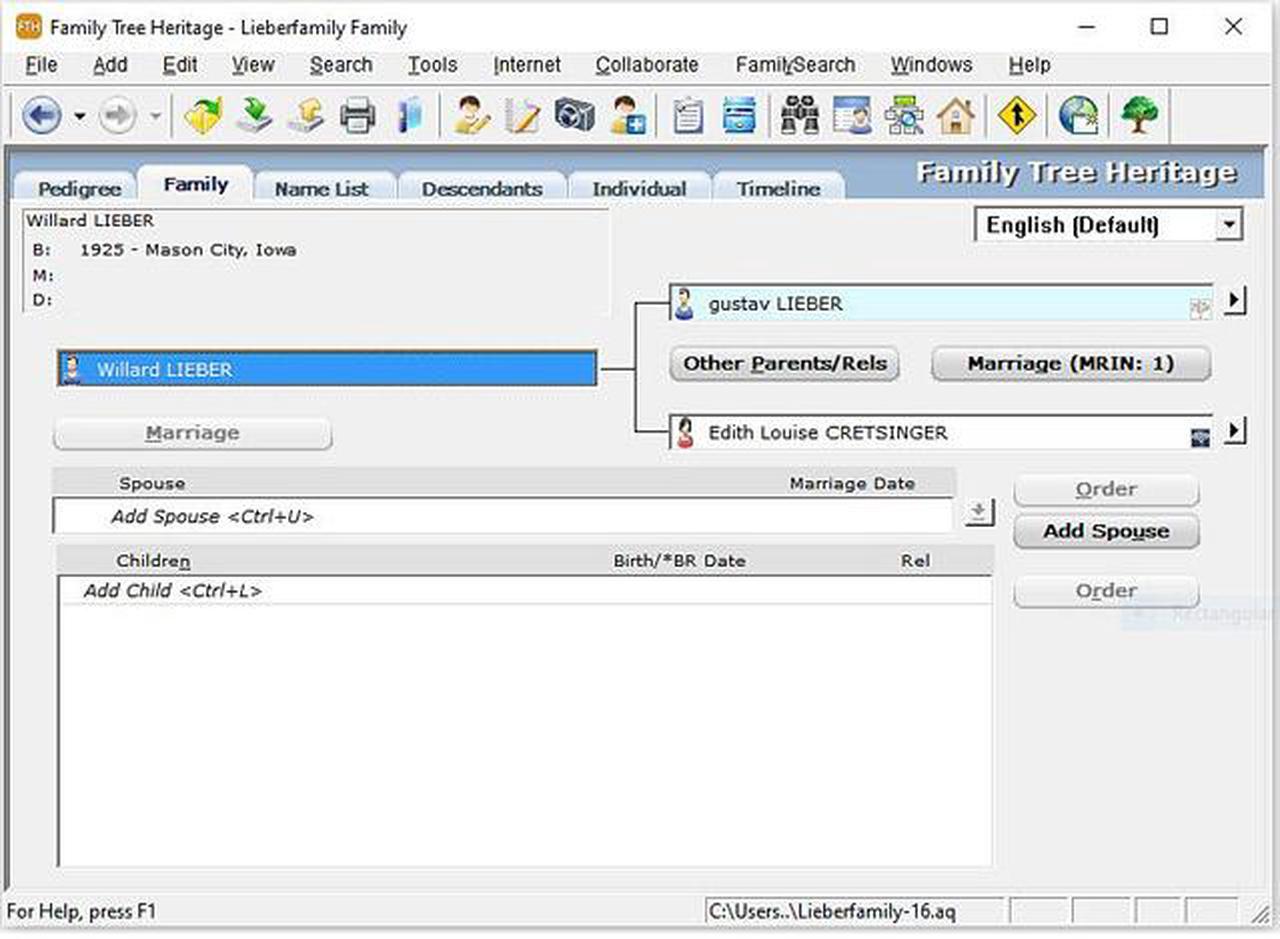Click the Add Child <Ctrl+L> row
The height and width of the screenshot is (939, 1280).
click(525, 590)
